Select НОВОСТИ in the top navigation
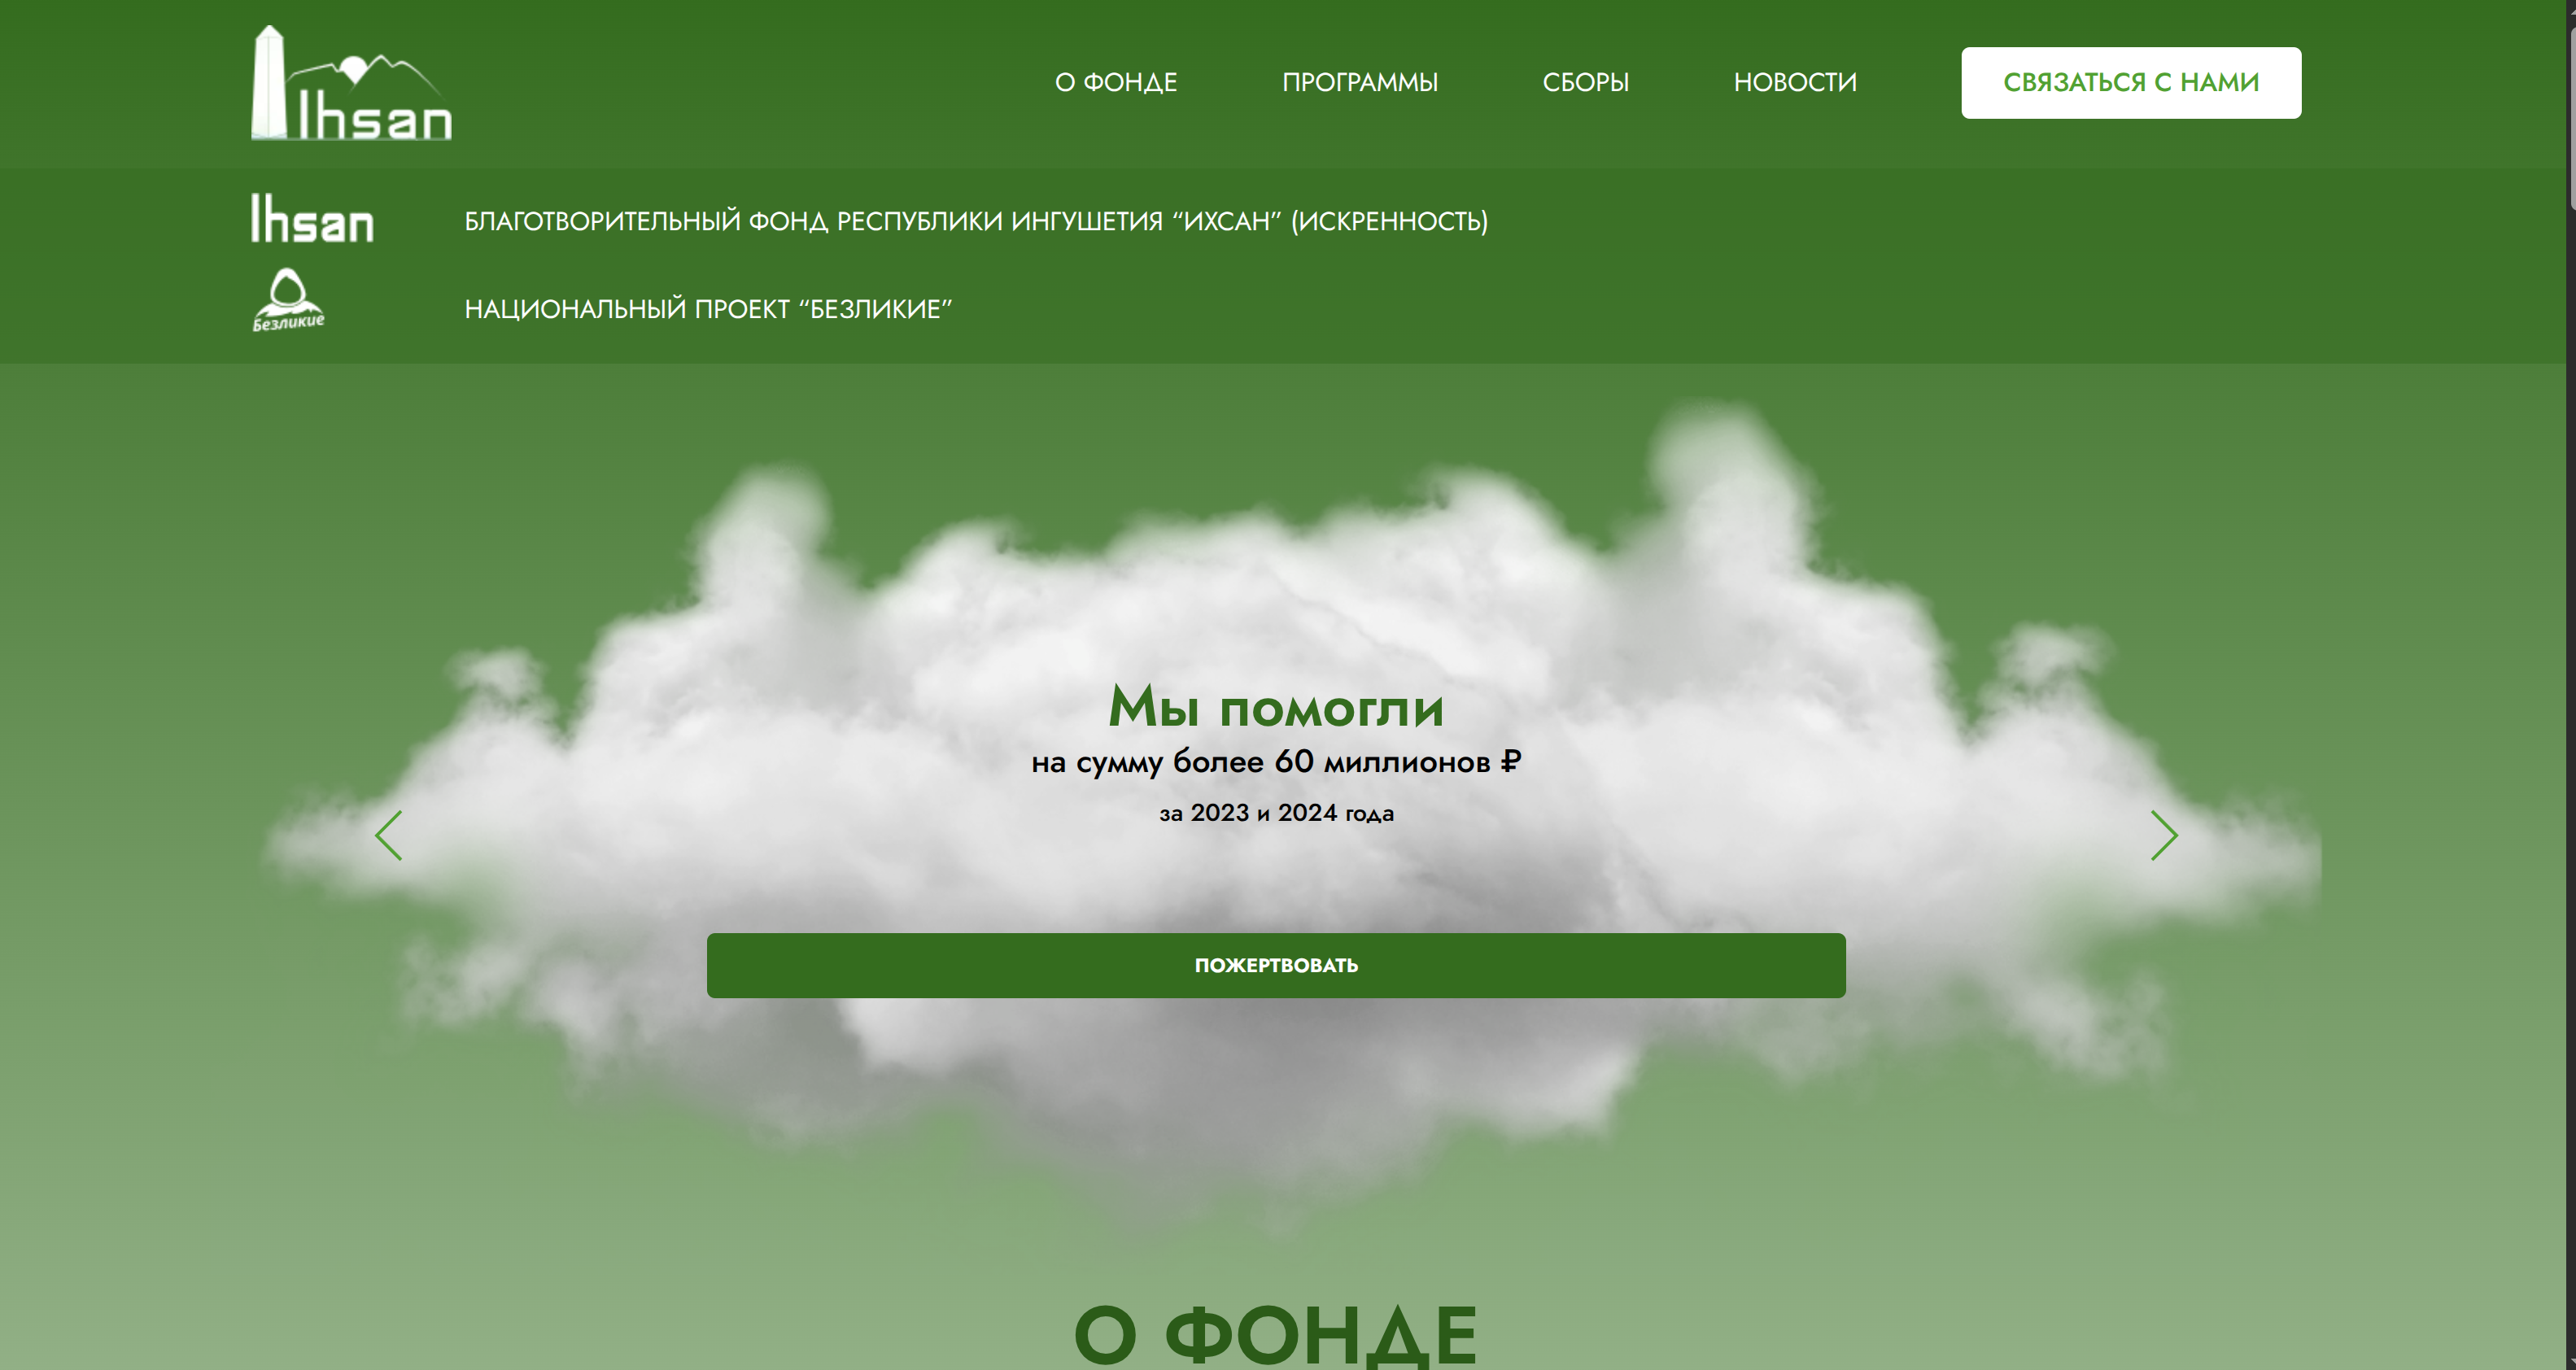 coord(1794,82)
